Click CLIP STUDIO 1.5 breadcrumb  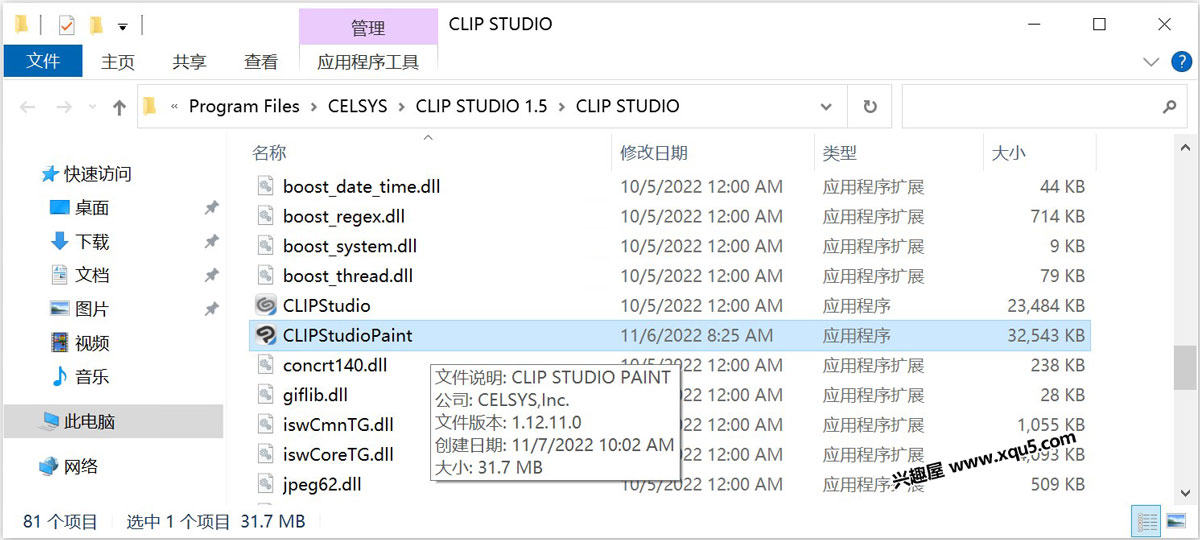(x=481, y=106)
